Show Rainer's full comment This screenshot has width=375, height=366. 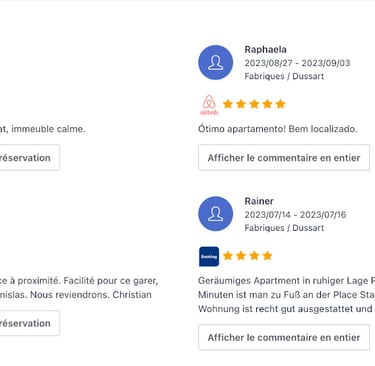pos(284,337)
